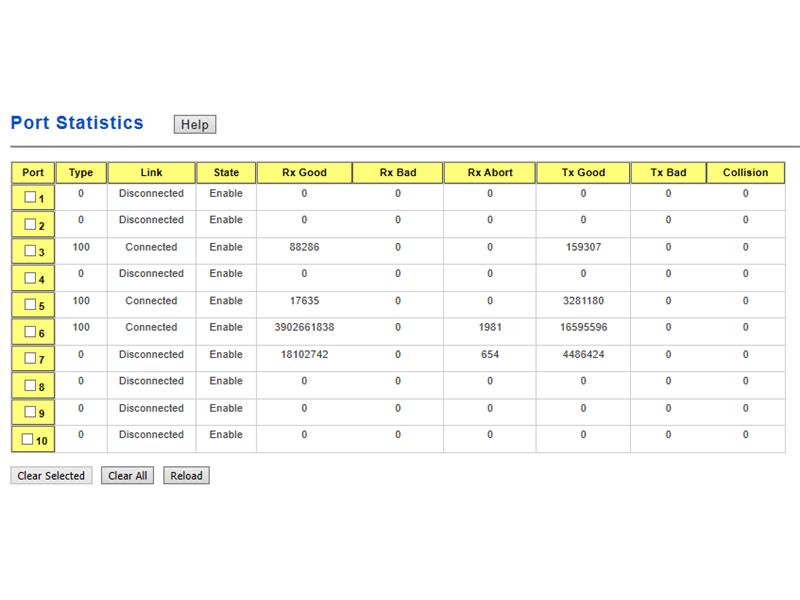The width and height of the screenshot is (800, 600).
Task: Click the Tx Good column header
Action: click(583, 172)
